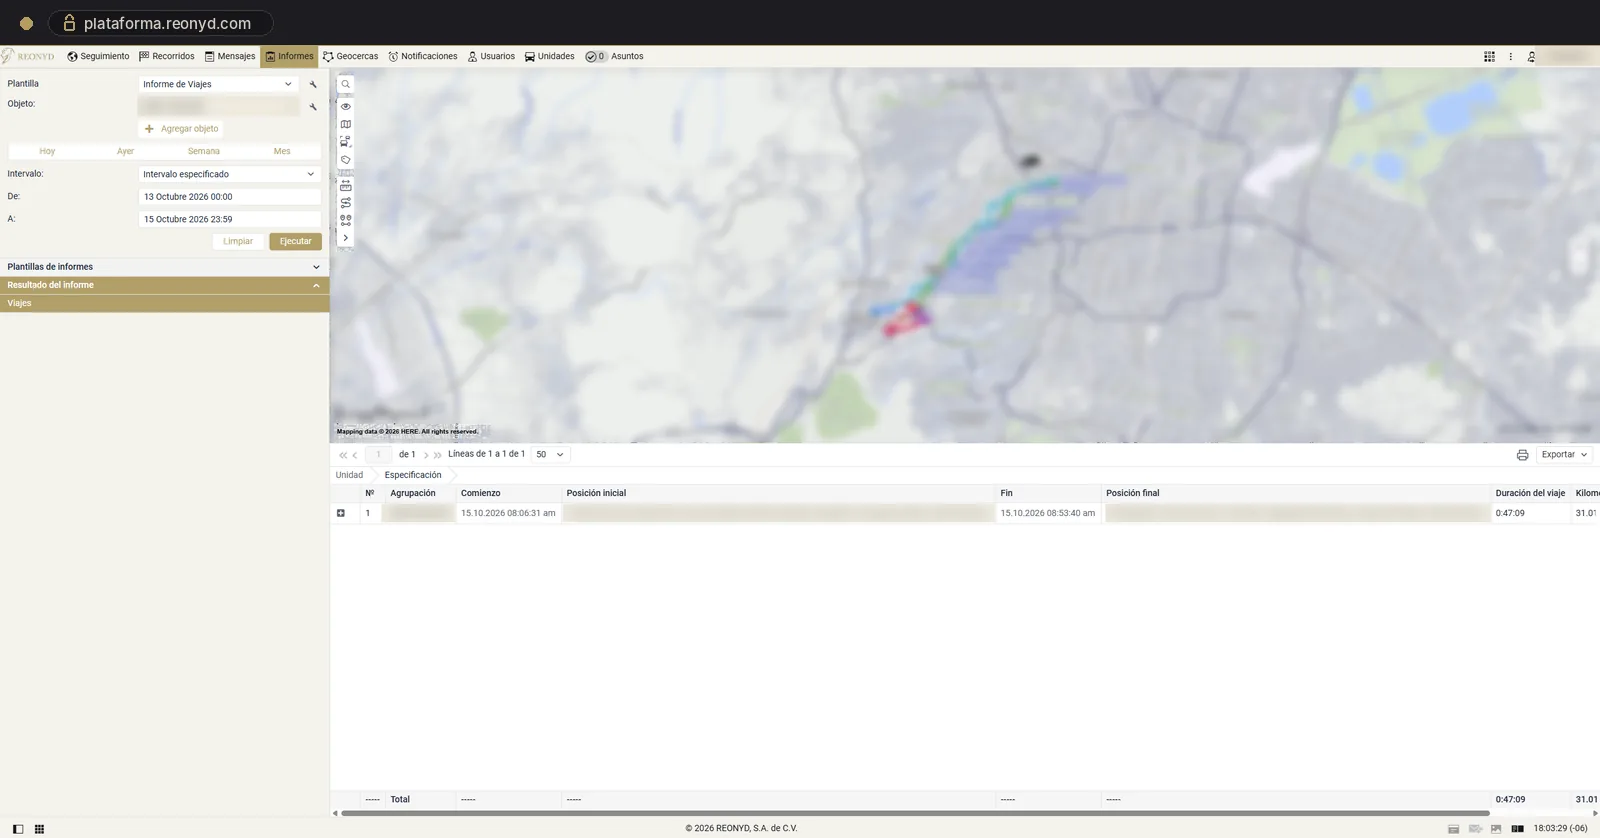Switch to the Unidad breadcrumb tab
The height and width of the screenshot is (838, 1600).
349,475
